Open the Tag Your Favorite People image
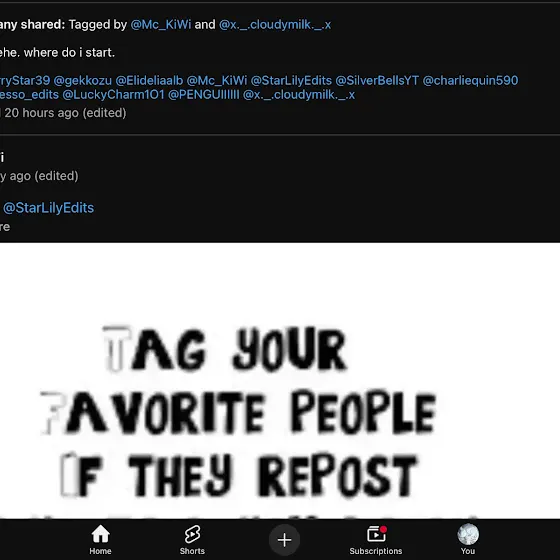 click(280, 381)
